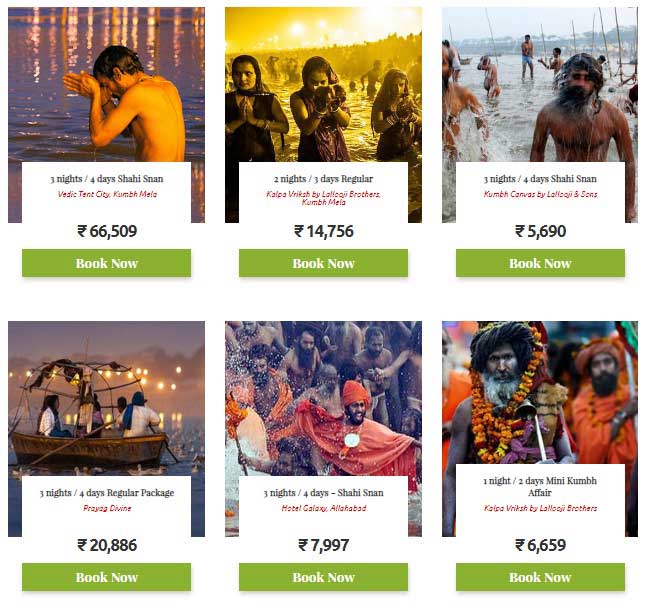The image size is (645, 607).
Task: Select 2 nights / 3 days Regular title
Action: pos(323,179)
